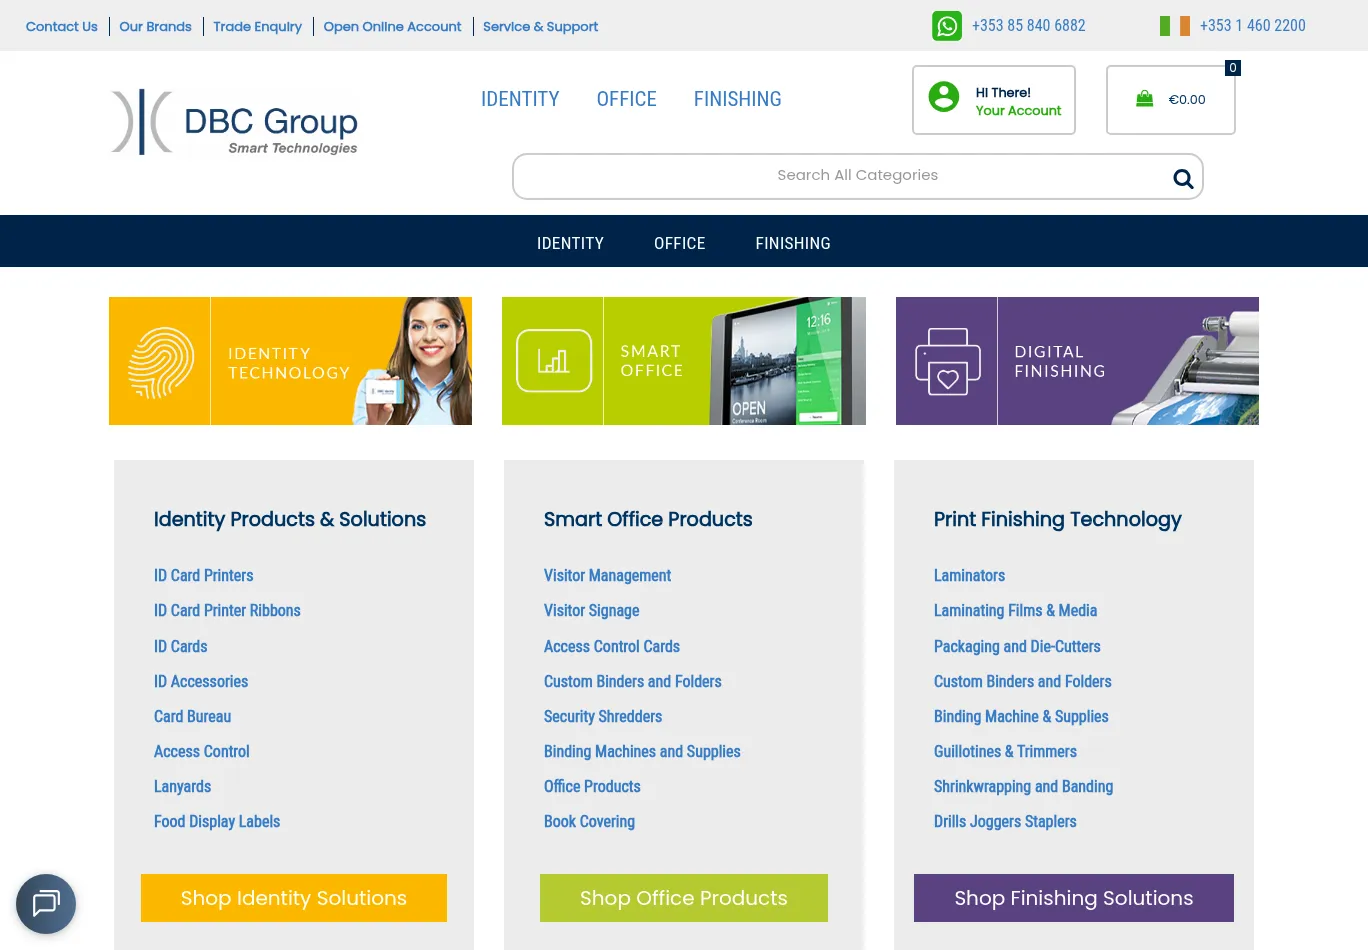
Task: Click the Smart Office chart icon
Action: (553, 361)
